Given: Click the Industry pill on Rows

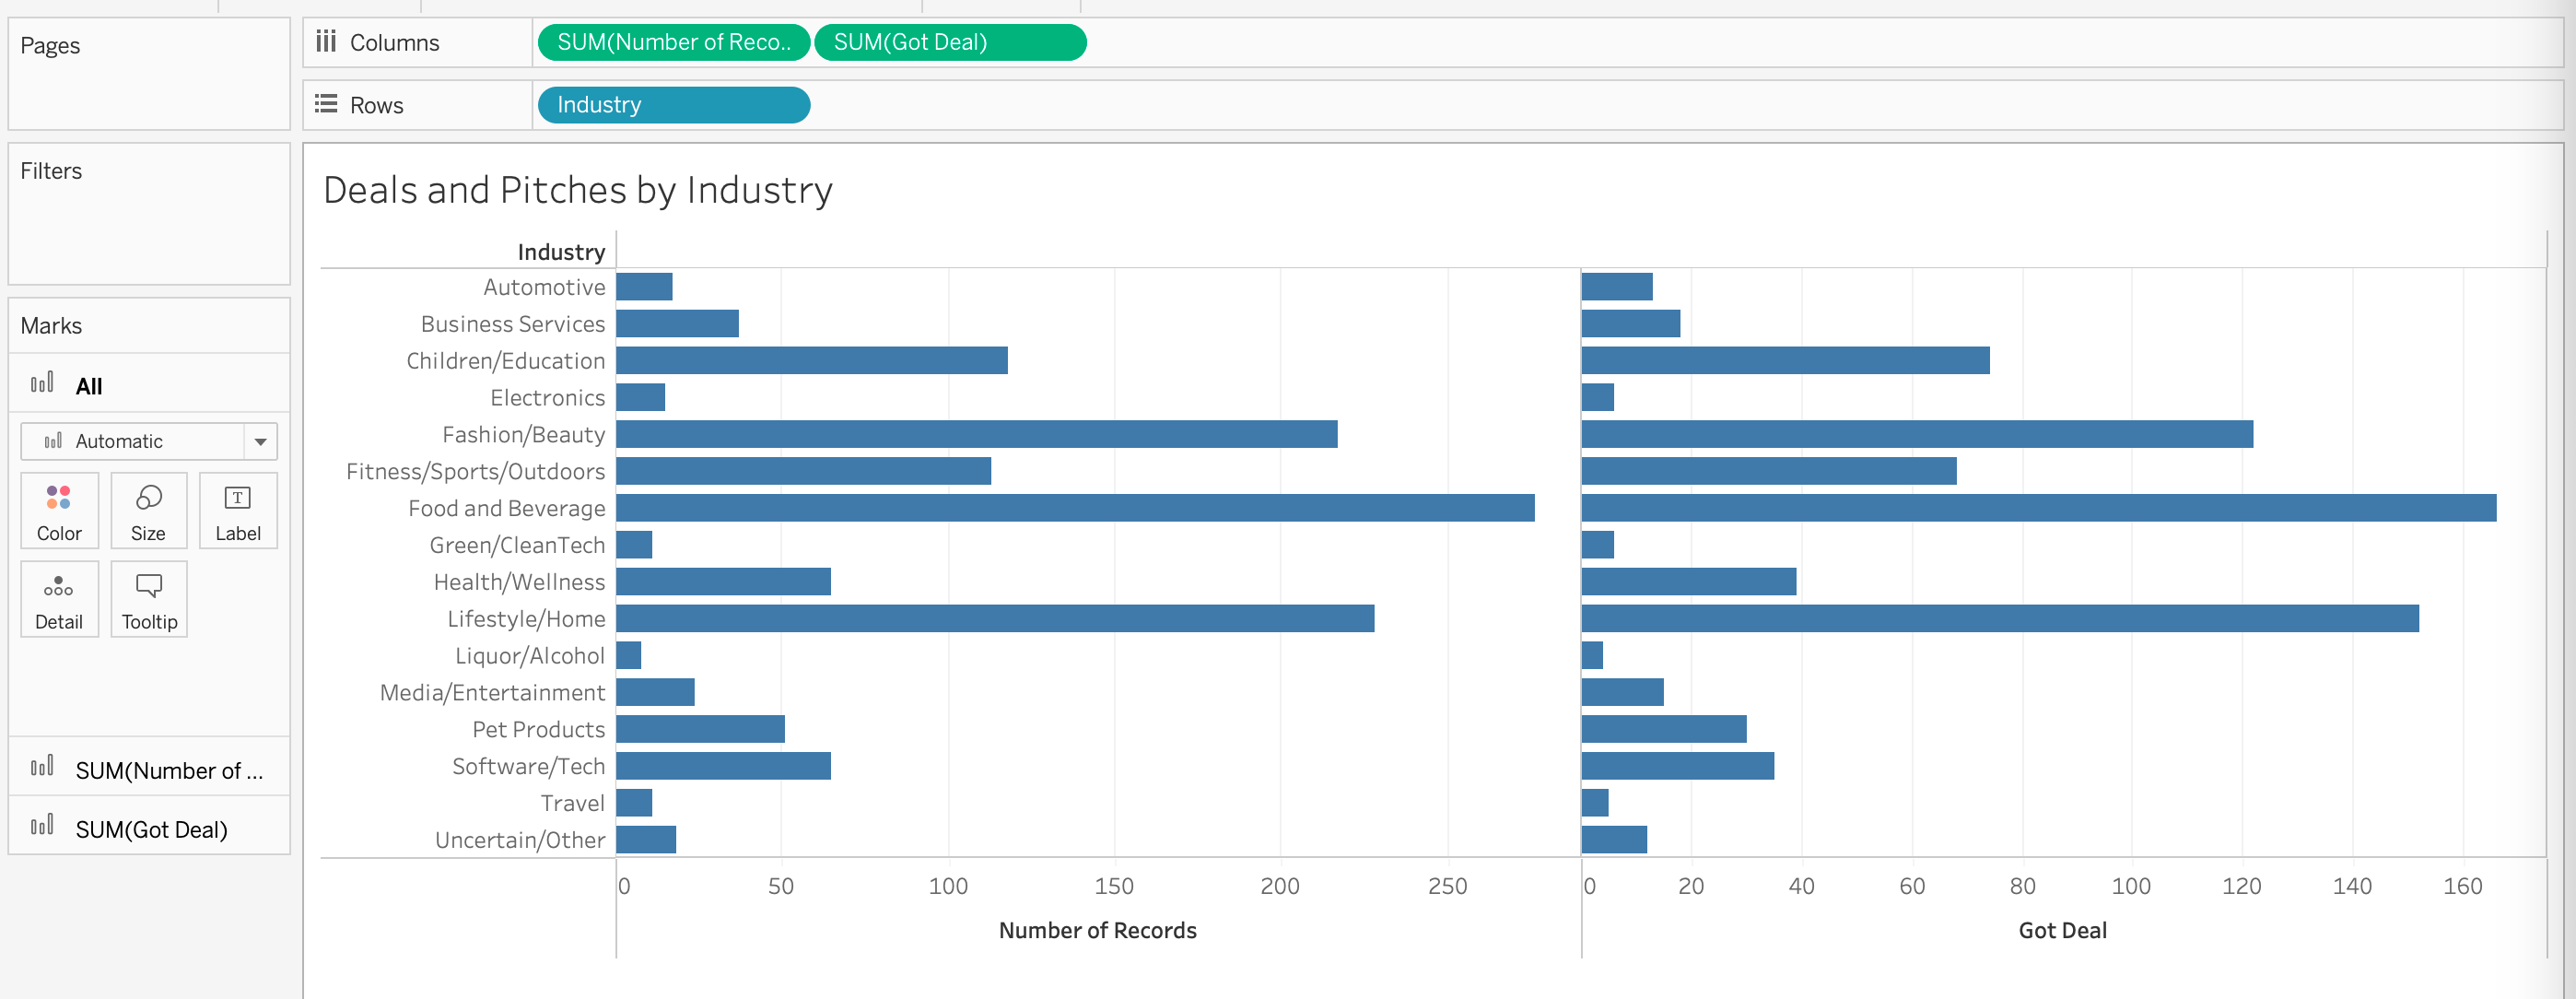Looking at the screenshot, I should 673,105.
